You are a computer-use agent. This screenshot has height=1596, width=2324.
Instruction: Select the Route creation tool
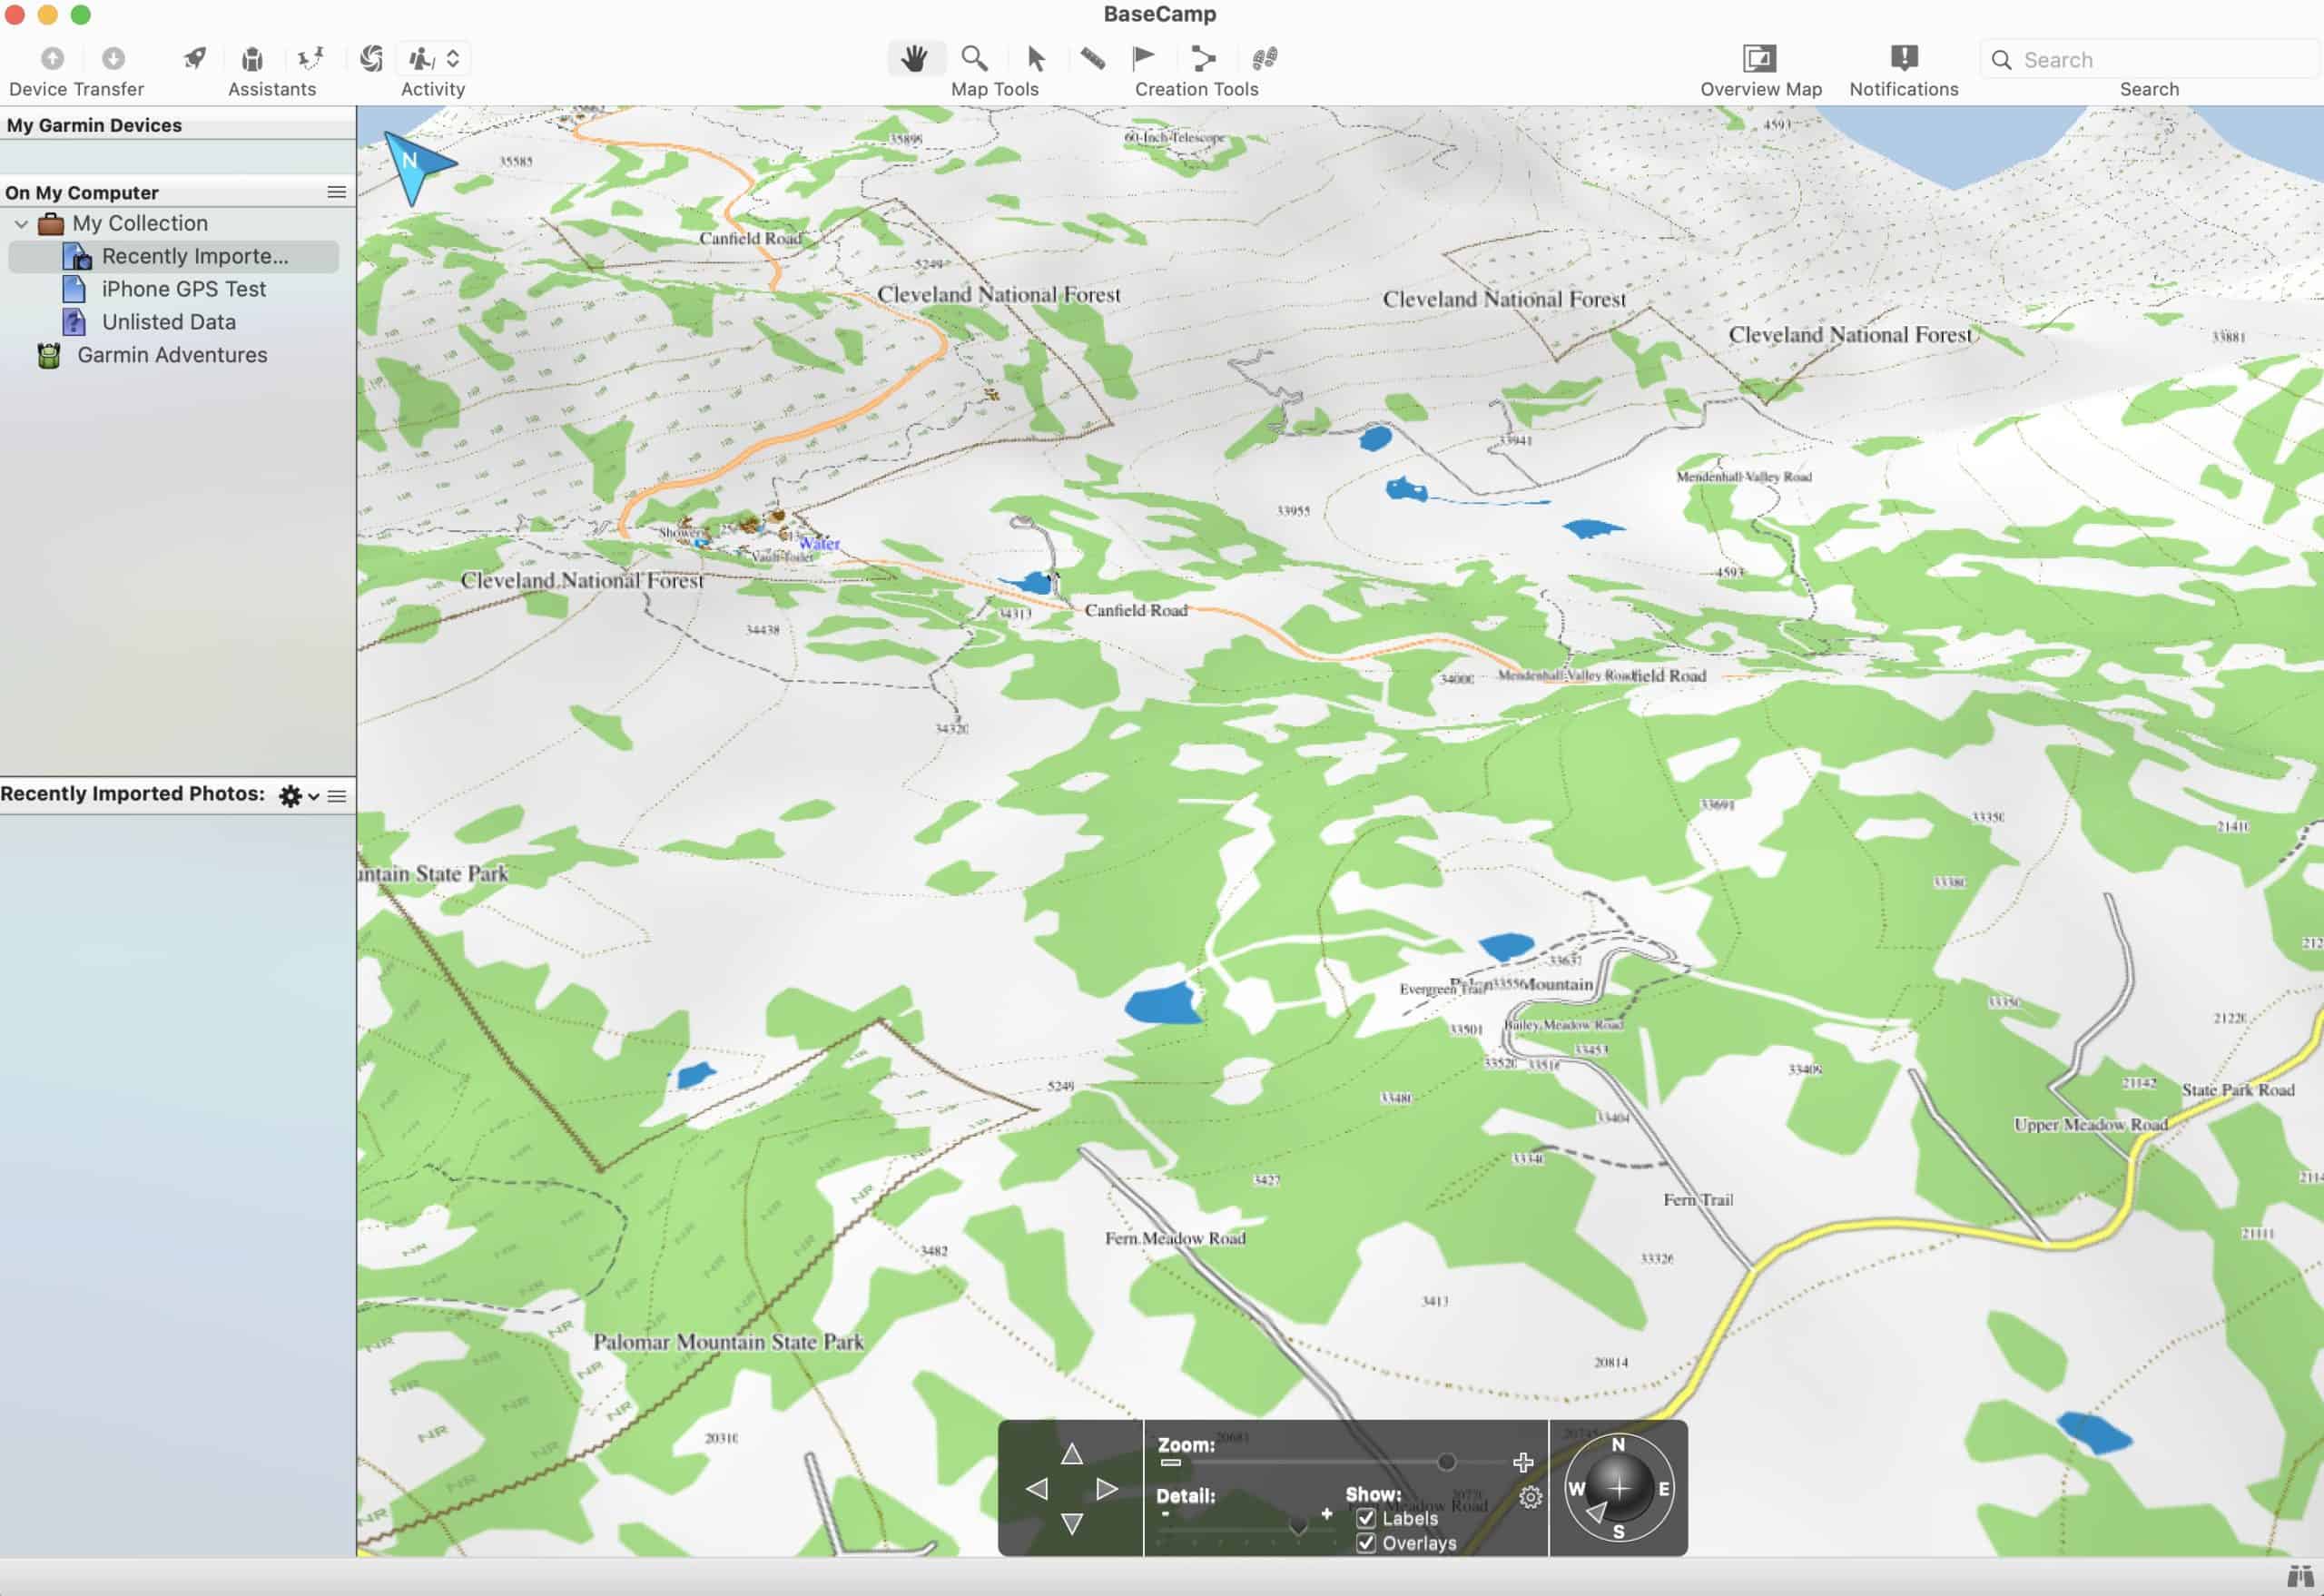point(1203,59)
